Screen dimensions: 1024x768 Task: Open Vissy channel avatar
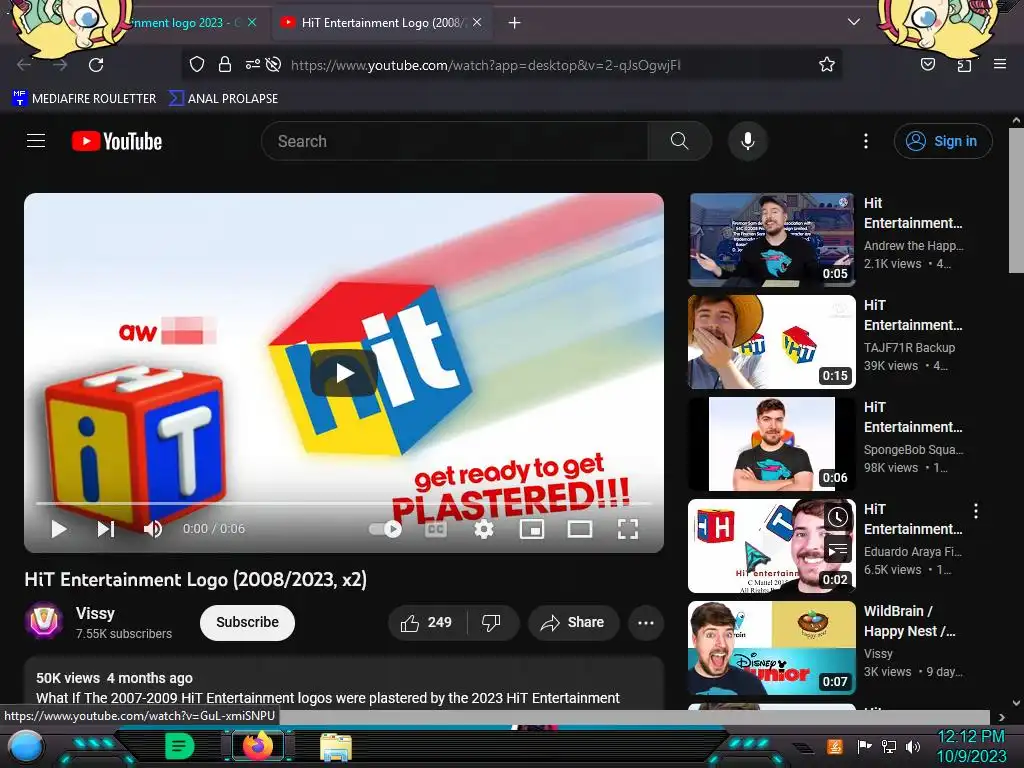pyautogui.click(x=44, y=620)
